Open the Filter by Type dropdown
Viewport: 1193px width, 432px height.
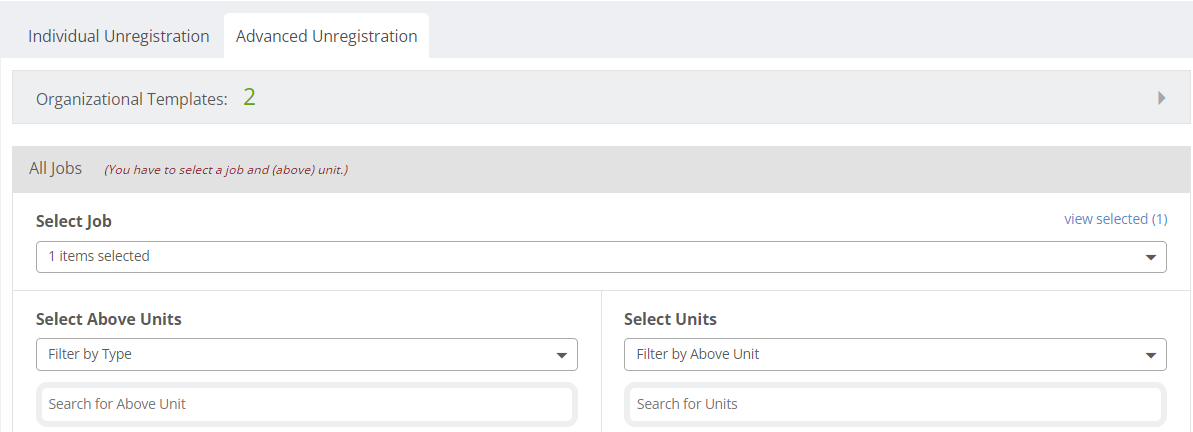tap(307, 354)
